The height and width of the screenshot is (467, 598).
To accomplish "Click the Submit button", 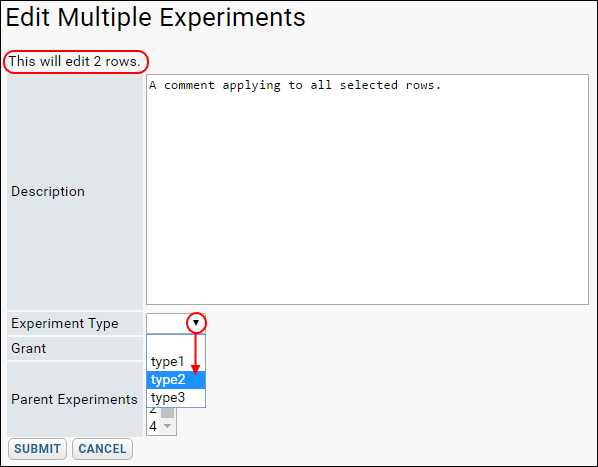I will click(x=37, y=449).
